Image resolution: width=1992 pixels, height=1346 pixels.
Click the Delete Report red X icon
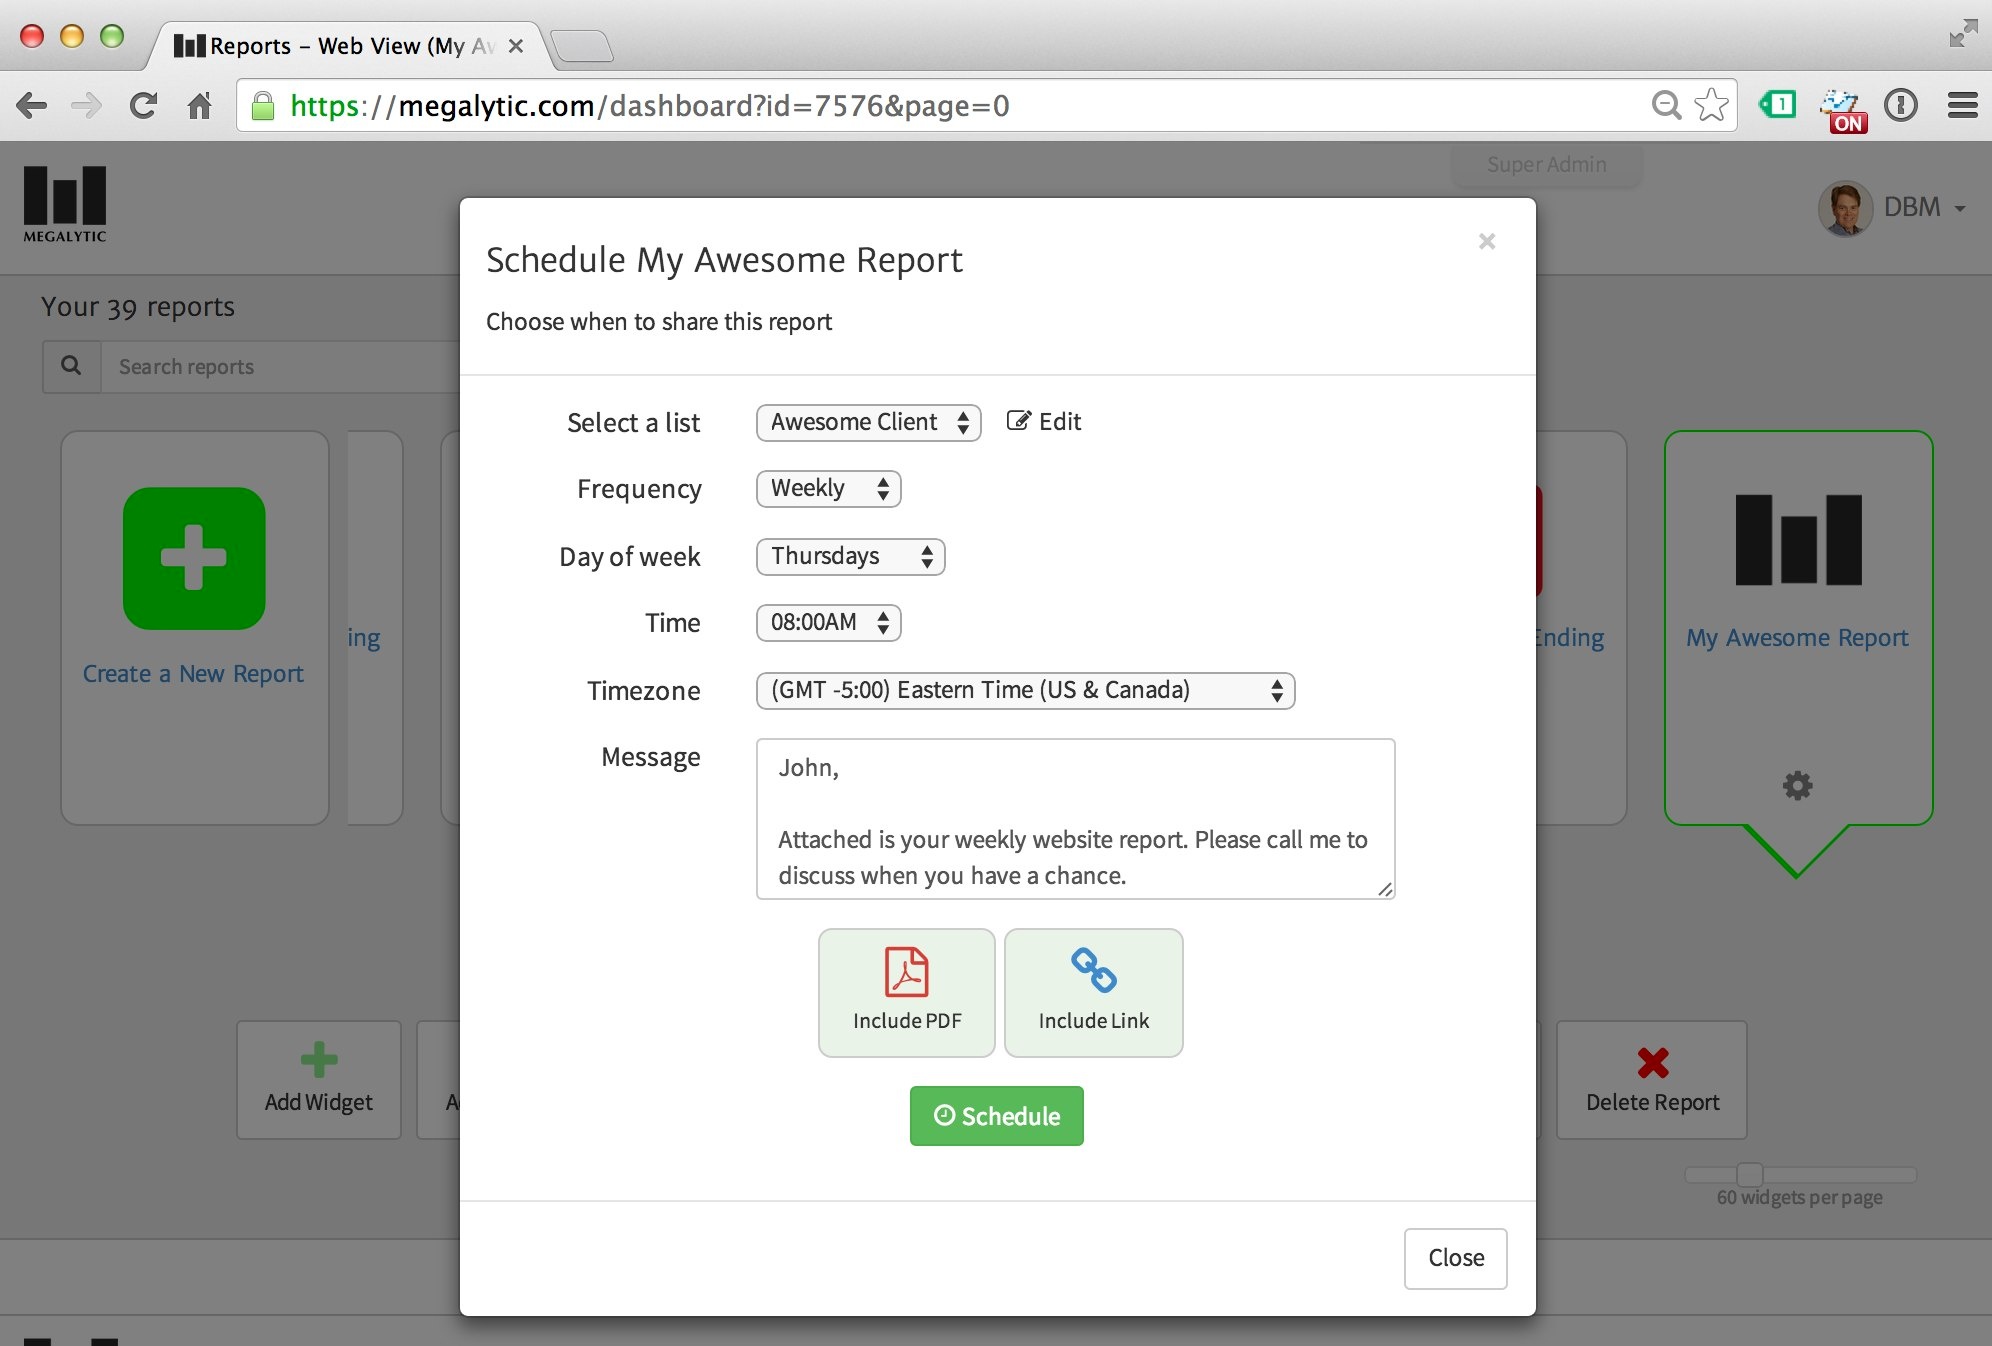1652,1062
